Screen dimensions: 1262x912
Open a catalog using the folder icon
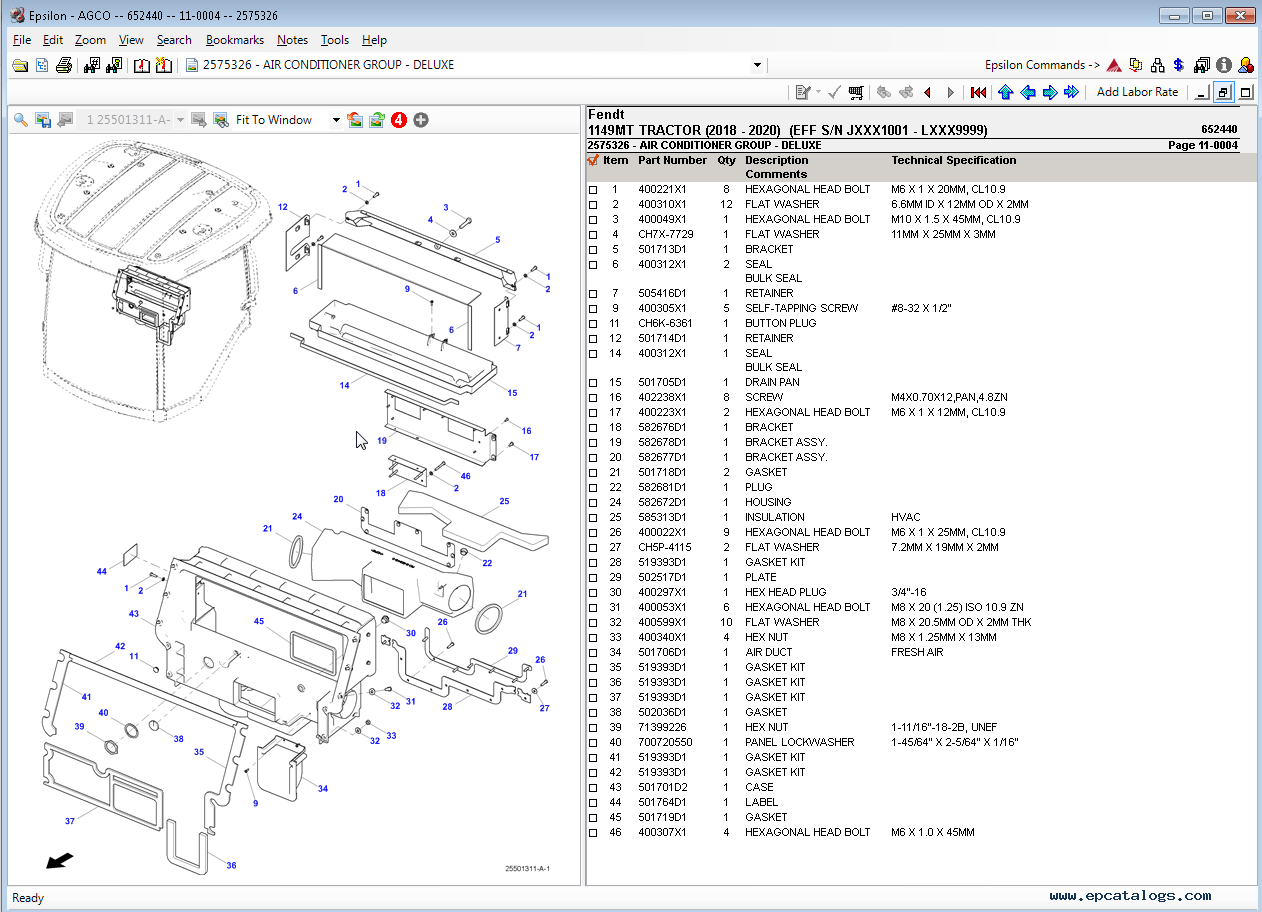click(19, 64)
